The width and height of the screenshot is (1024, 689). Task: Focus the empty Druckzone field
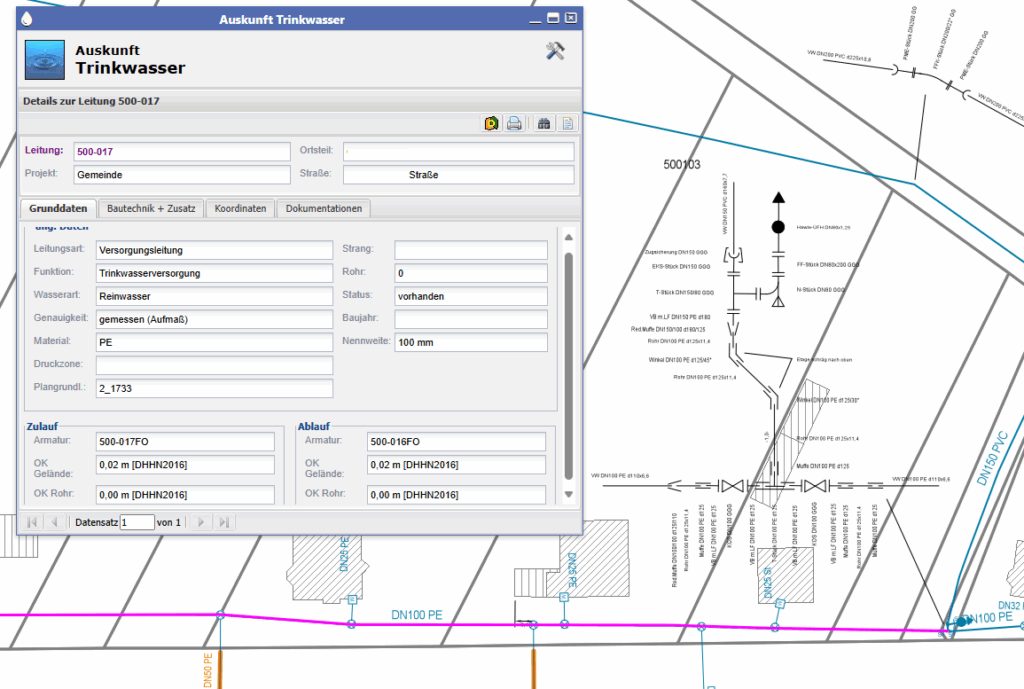pyautogui.click(x=214, y=365)
